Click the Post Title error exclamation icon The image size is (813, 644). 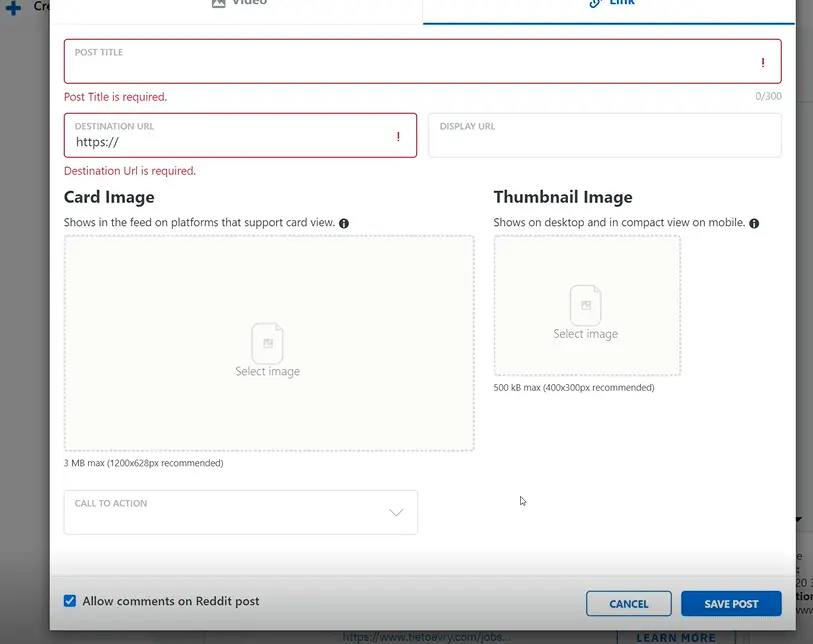pyautogui.click(x=763, y=63)
